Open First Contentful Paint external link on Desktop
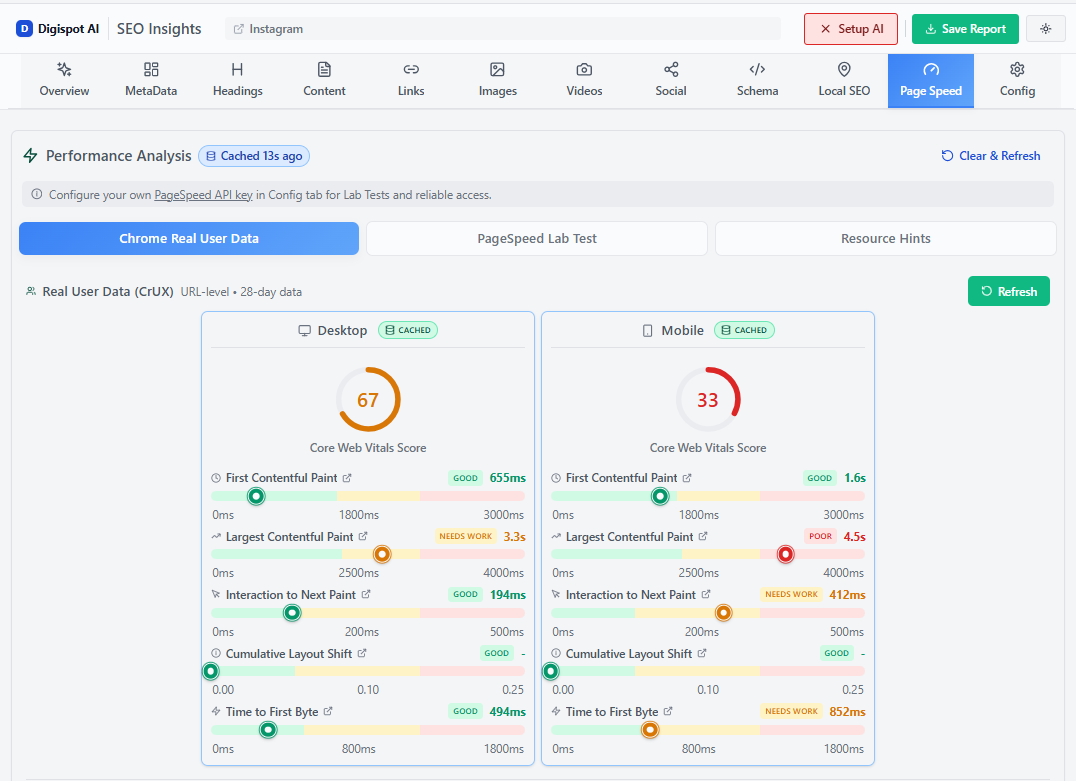 coord(348,478)
